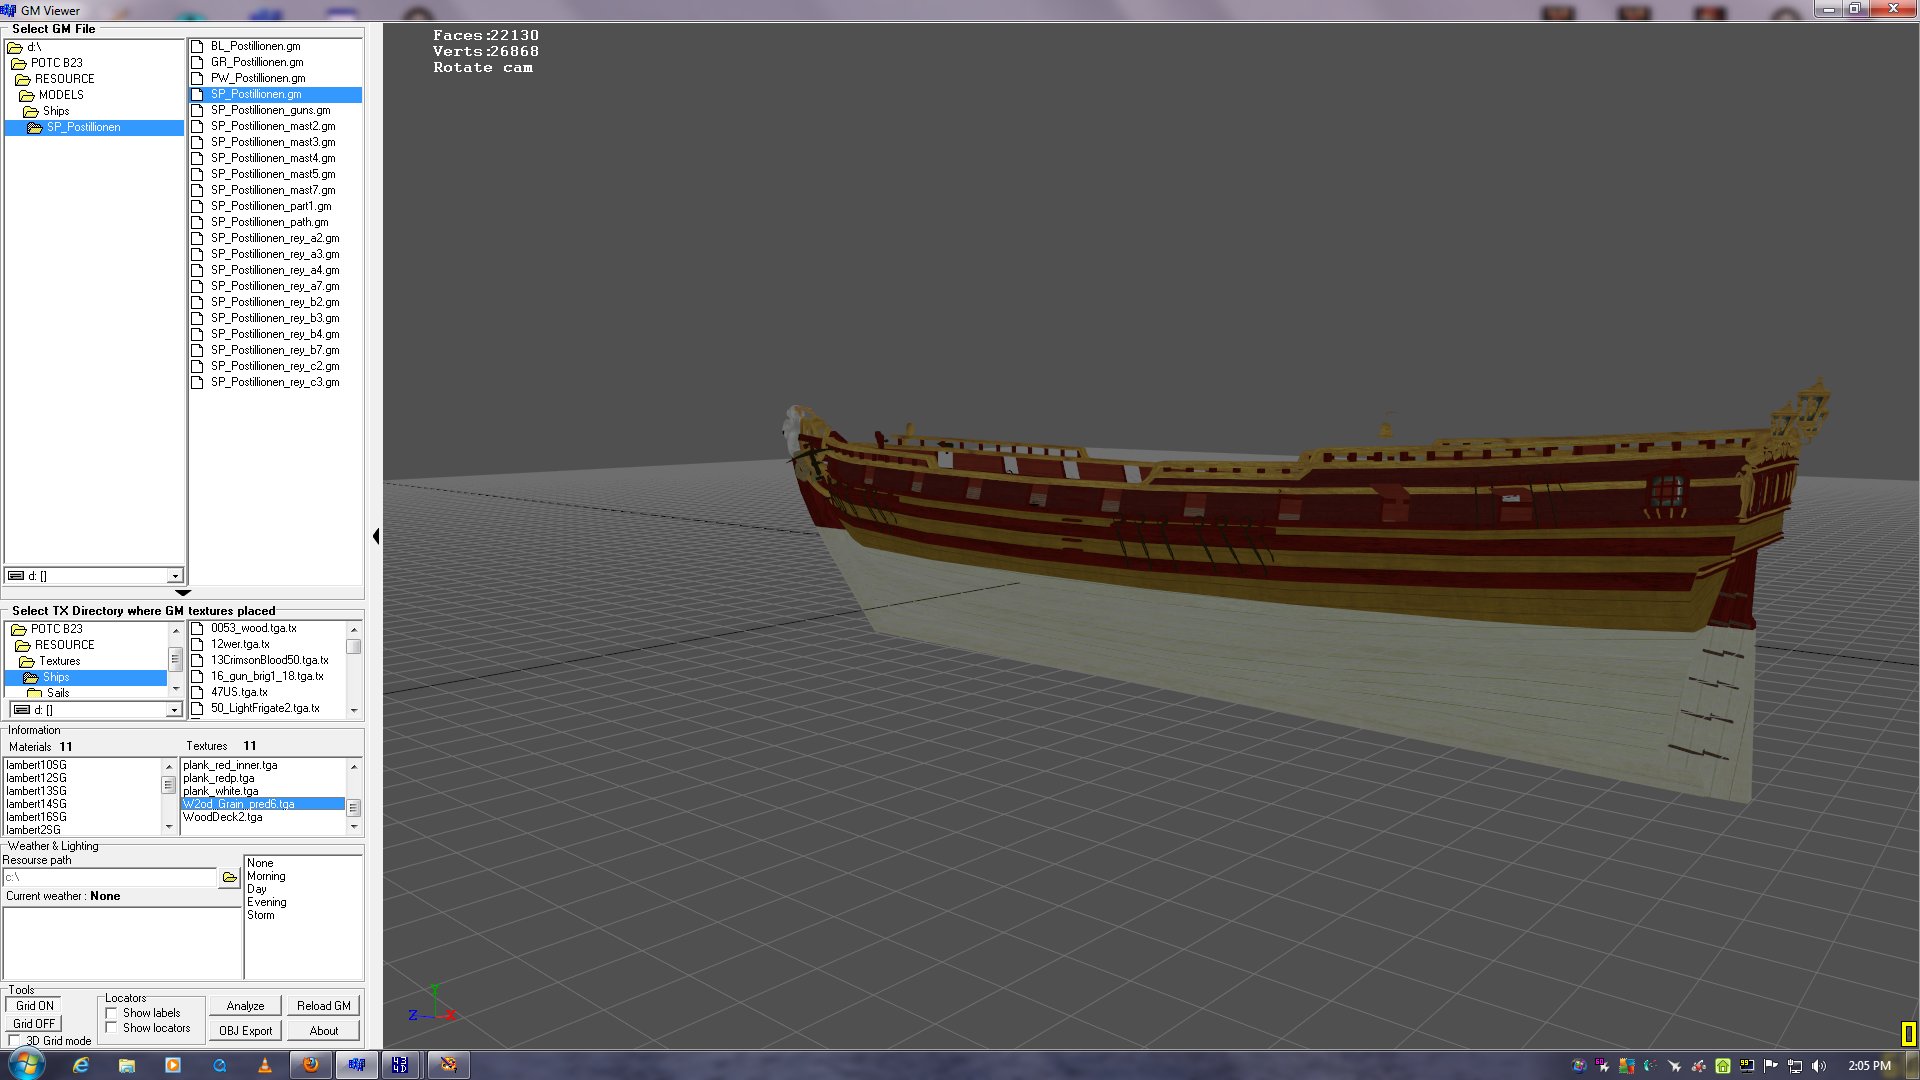Screen dimensions: 1920x1080
Task: Click the Reload GM button
Action: tap(323, 1006)
